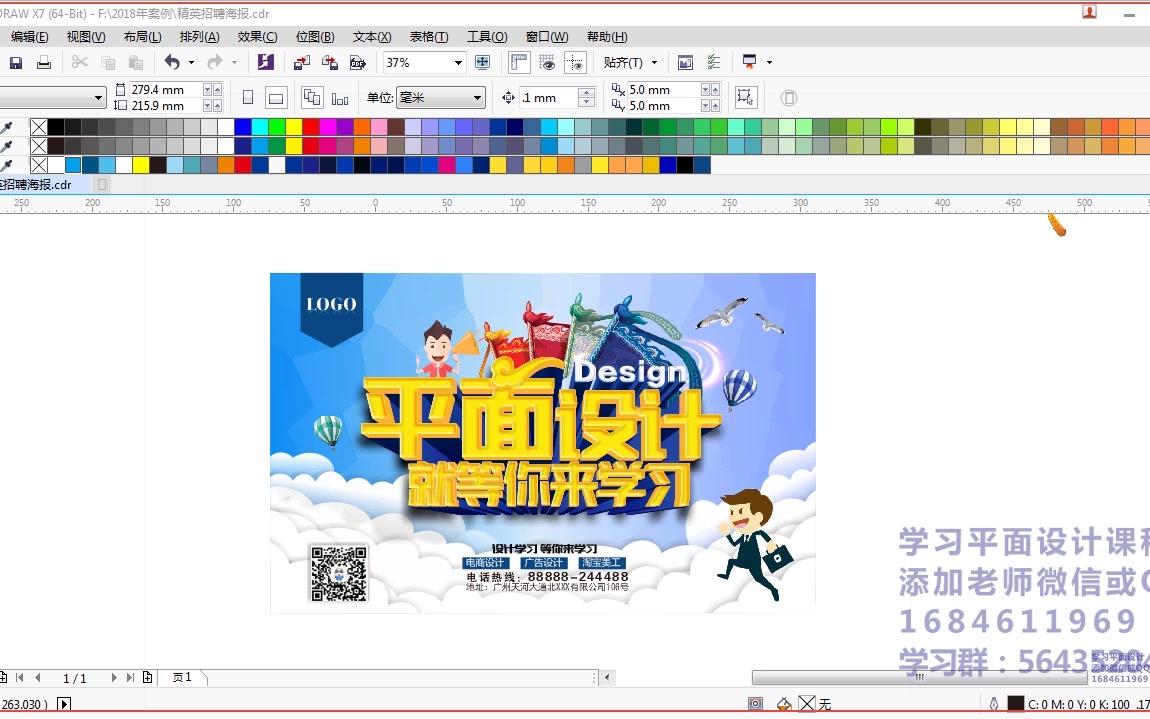Click the portrait orientation button
The image size is (1150, 719).
[x=249, y=96]
